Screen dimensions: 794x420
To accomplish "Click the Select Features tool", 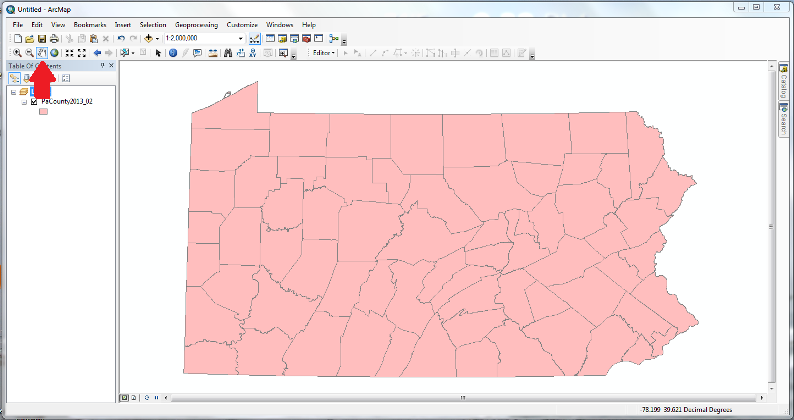I will (x=124, y=53).
